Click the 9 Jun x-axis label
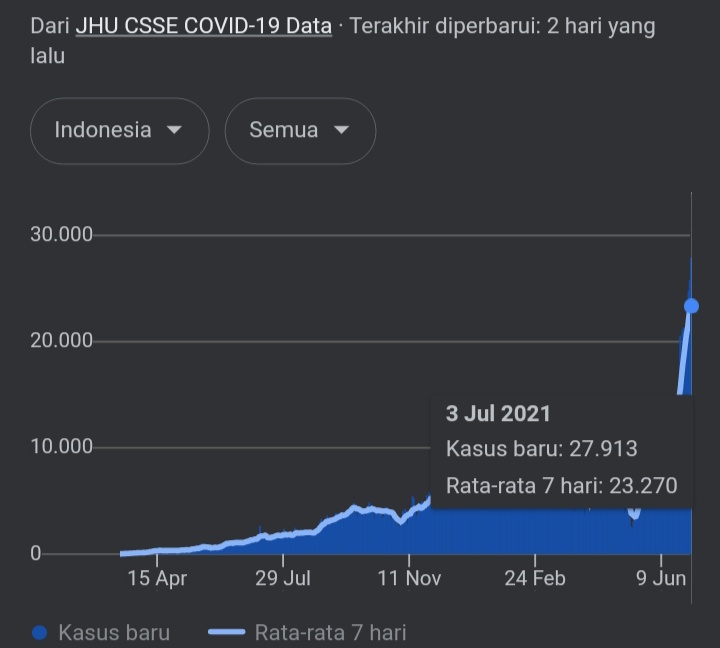Image resolution: width=720 pixels, height=648 pixels. click(x=661, y=578)
